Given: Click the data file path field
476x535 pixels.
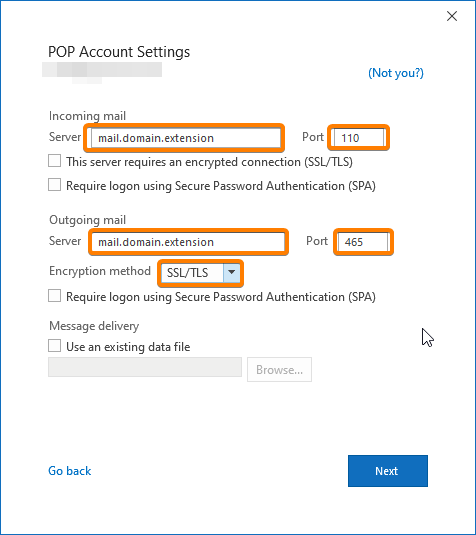Looking at the screenshot, I should 145,367.
